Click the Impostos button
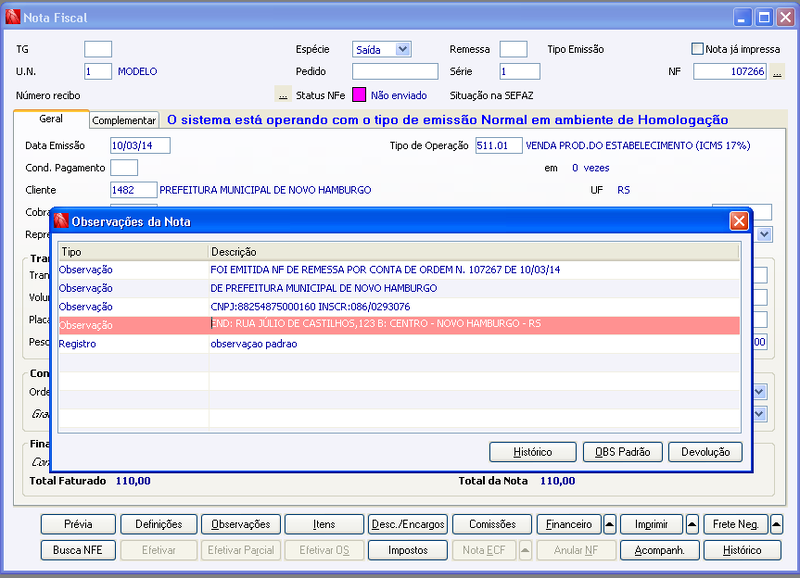This screenshot has width=800, height=578. [x=408, y=550]
